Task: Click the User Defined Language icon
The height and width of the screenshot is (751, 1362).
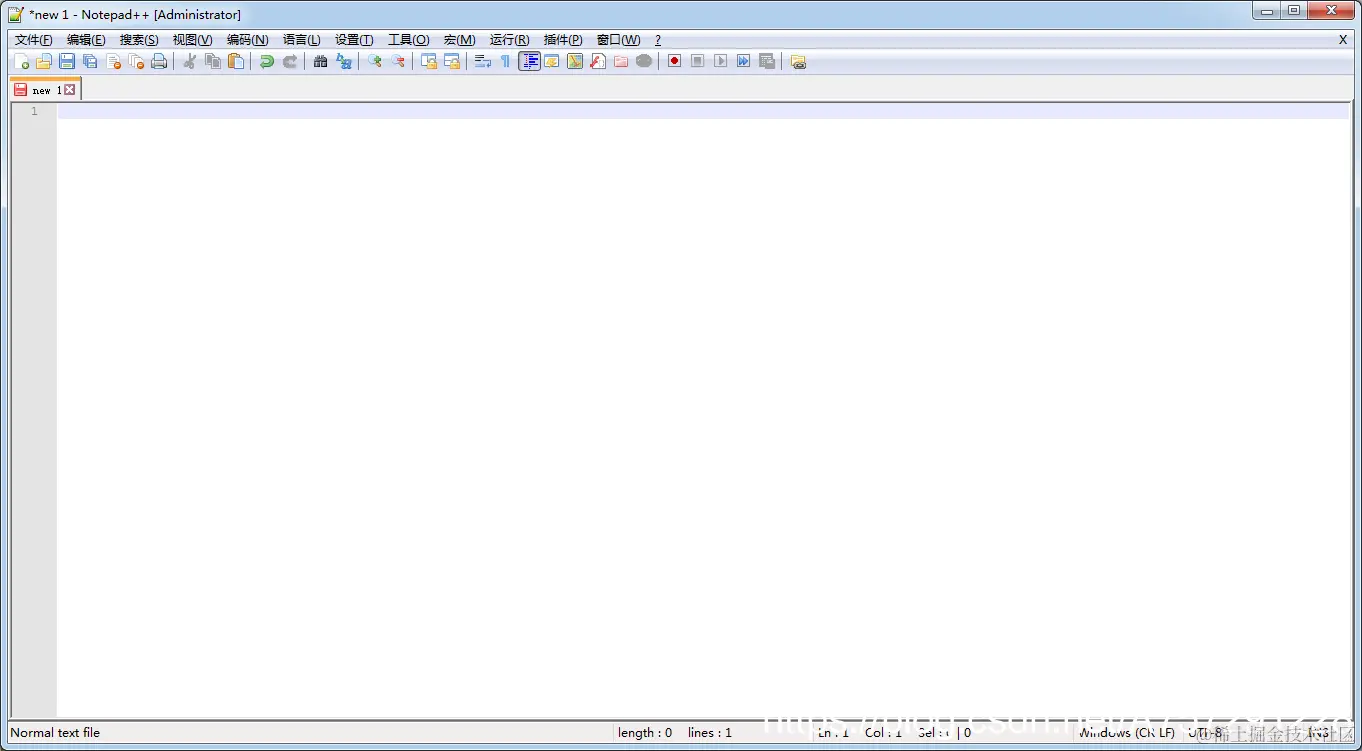Action: pos(551,61)
